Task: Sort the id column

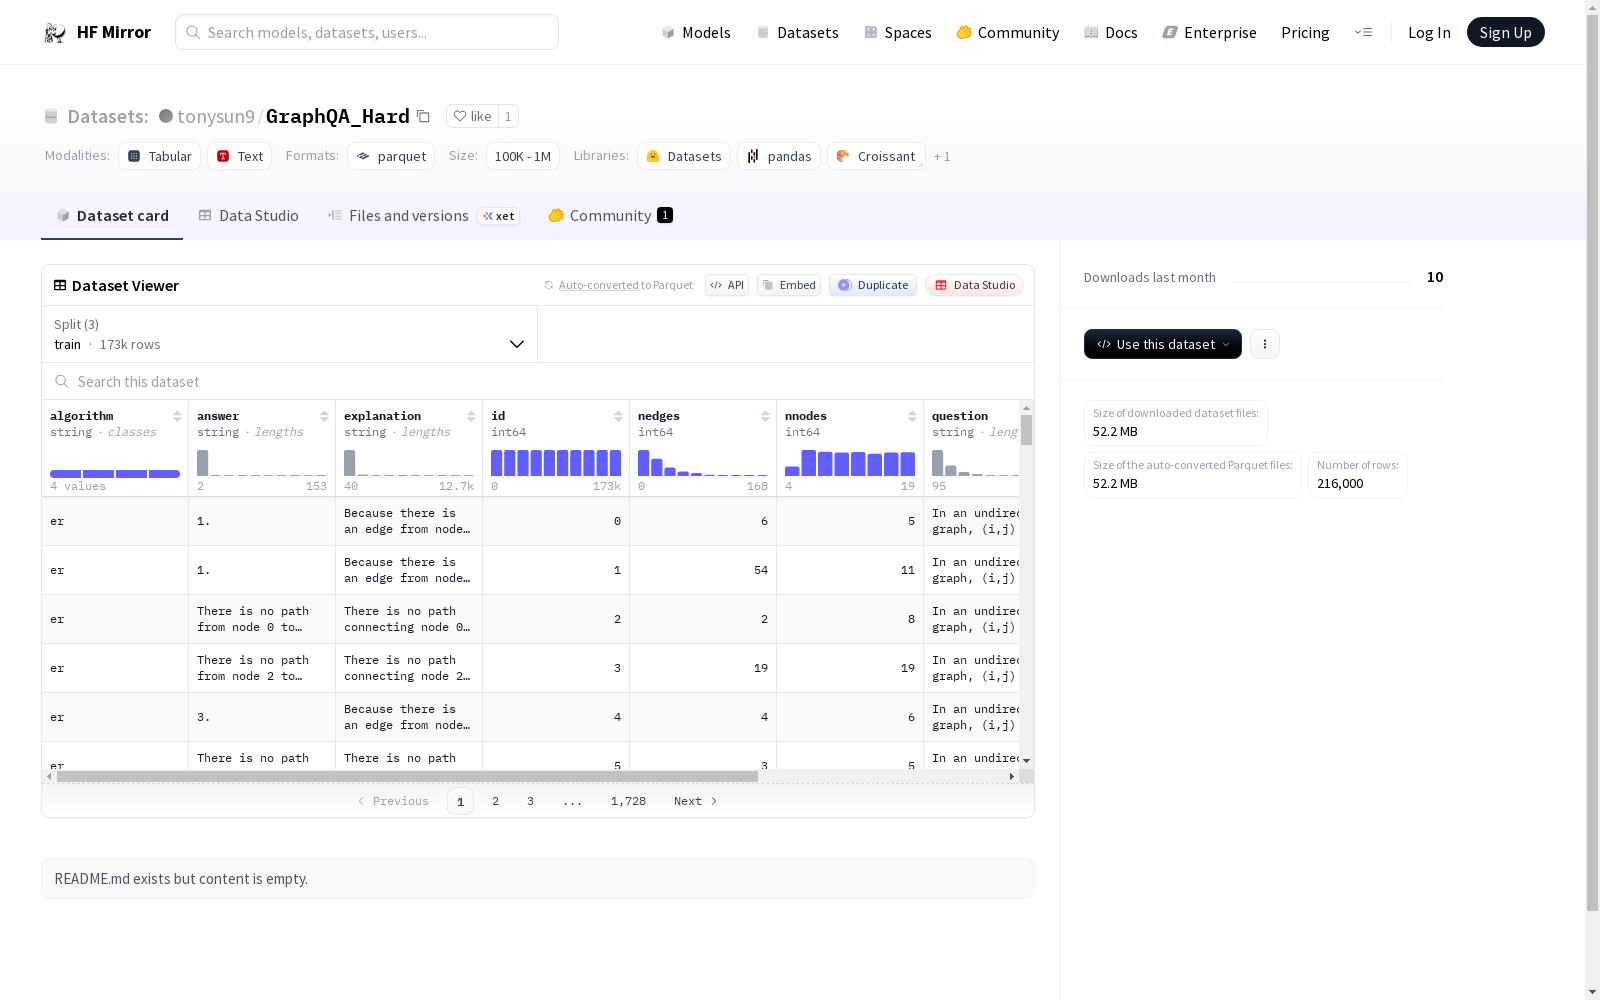Action: click(618, 416)
